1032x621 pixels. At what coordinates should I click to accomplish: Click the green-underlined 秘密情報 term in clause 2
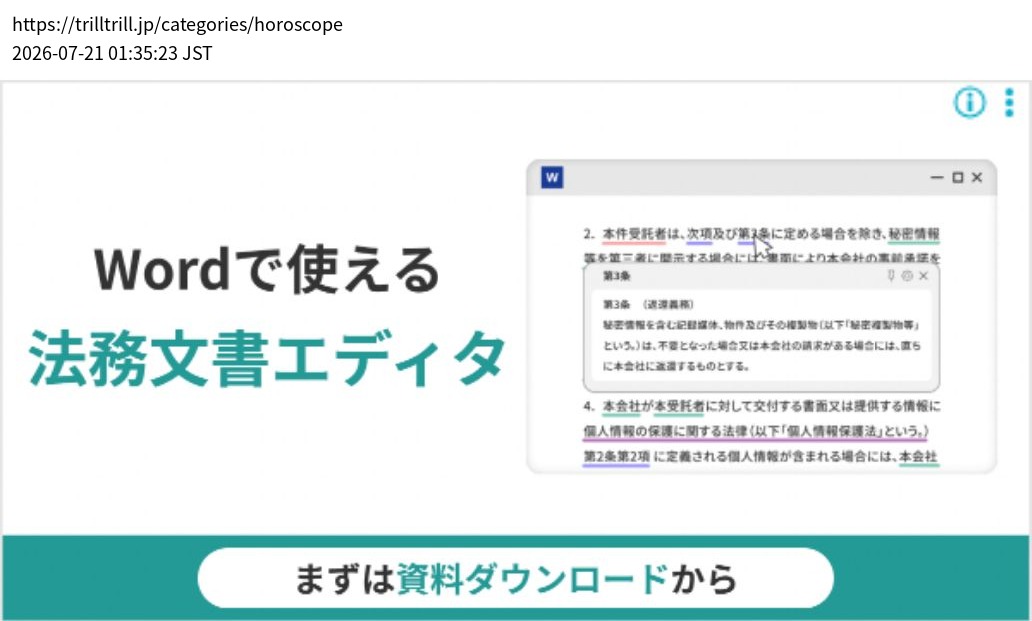914,234
